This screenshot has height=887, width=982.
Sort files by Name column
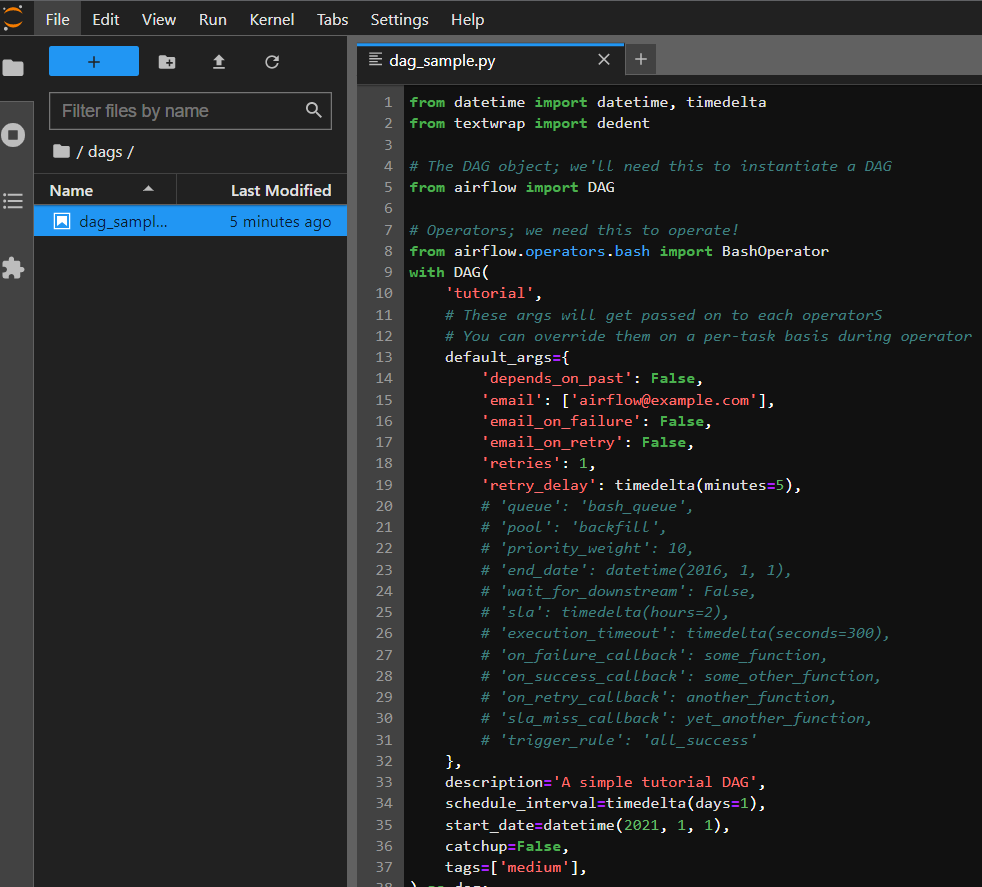coord(72,190)
